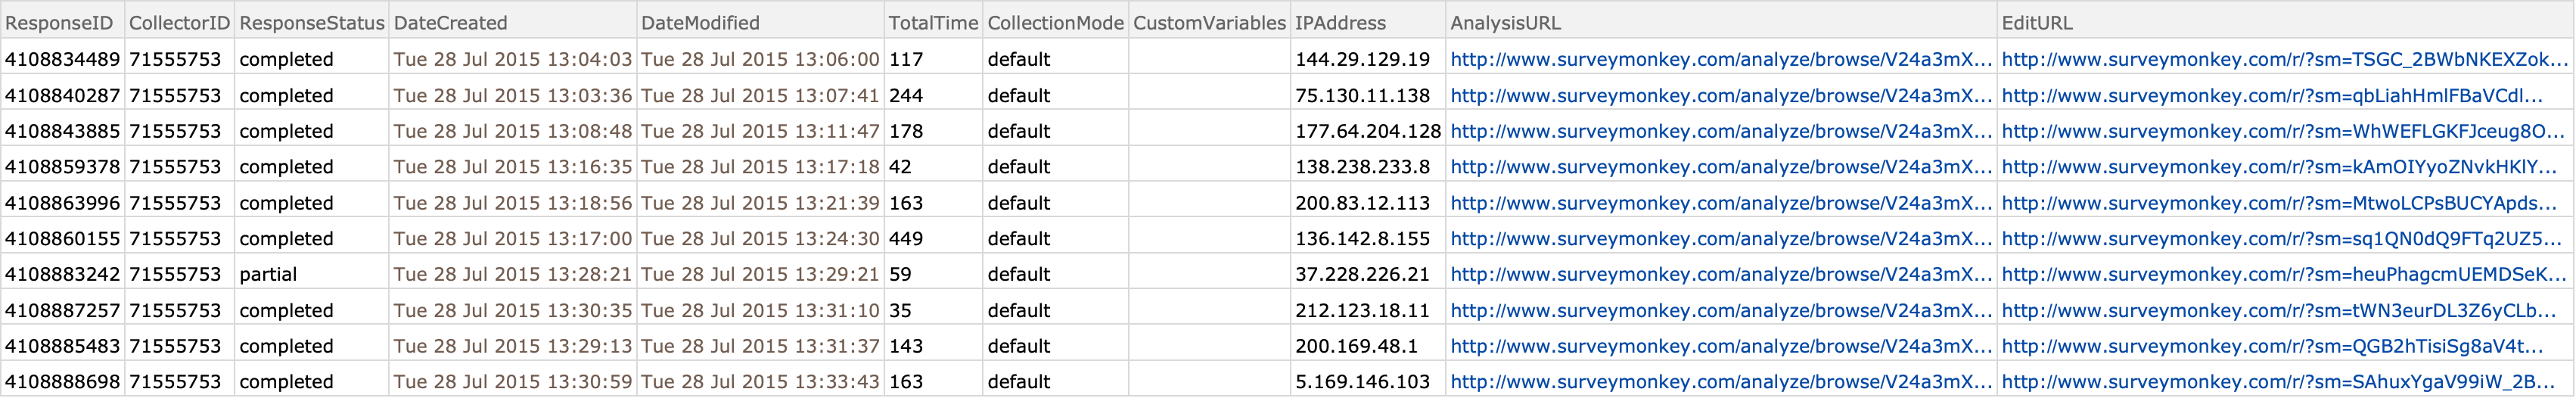Open AnalysisURL link in the partial response row
Viewport: 2576px width, 420px height.
point(1720,274)
